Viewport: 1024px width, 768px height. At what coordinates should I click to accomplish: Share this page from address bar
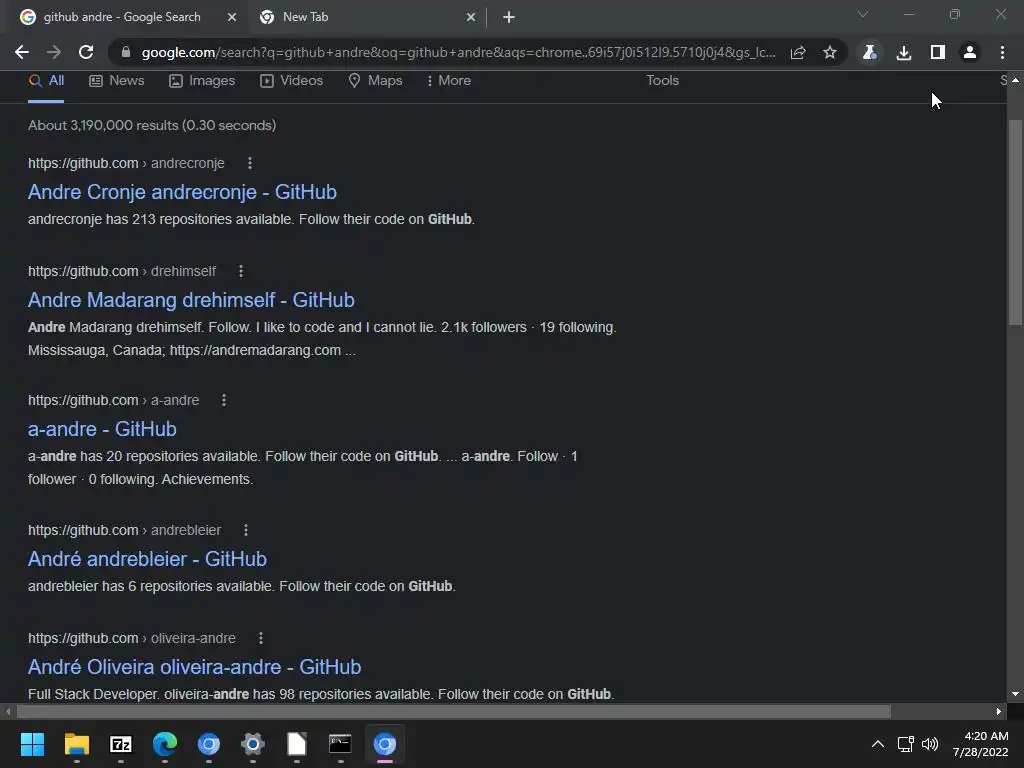point(798,52)
